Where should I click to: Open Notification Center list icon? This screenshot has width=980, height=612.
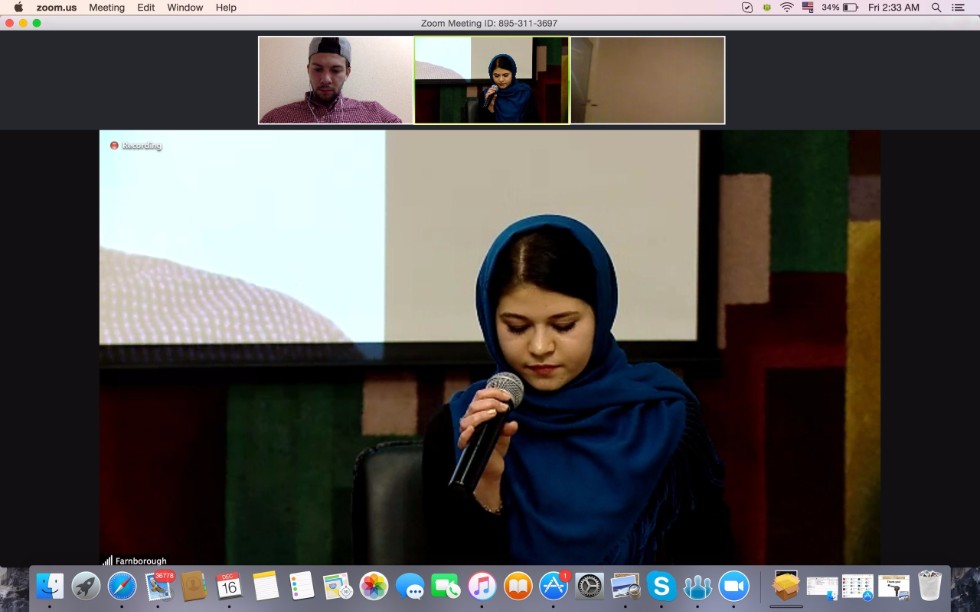pos(961,7)
